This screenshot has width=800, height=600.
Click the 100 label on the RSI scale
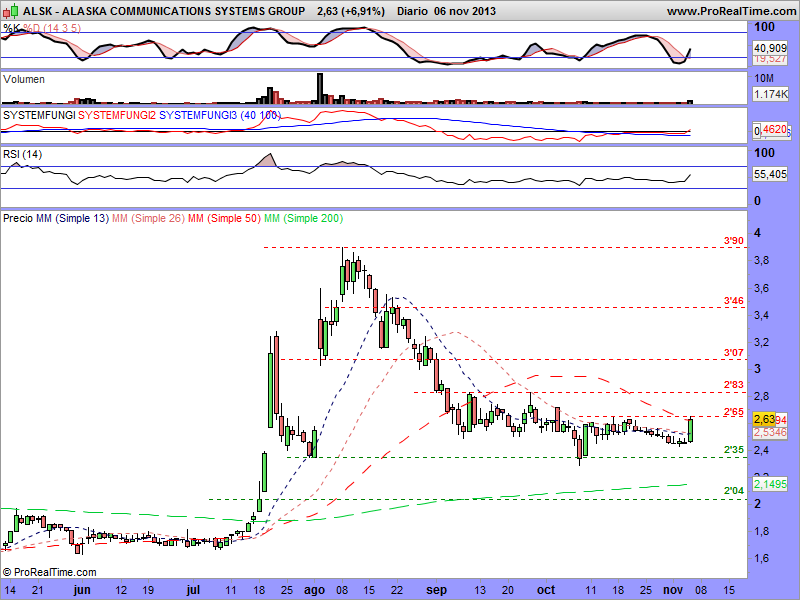pos(764,153)
